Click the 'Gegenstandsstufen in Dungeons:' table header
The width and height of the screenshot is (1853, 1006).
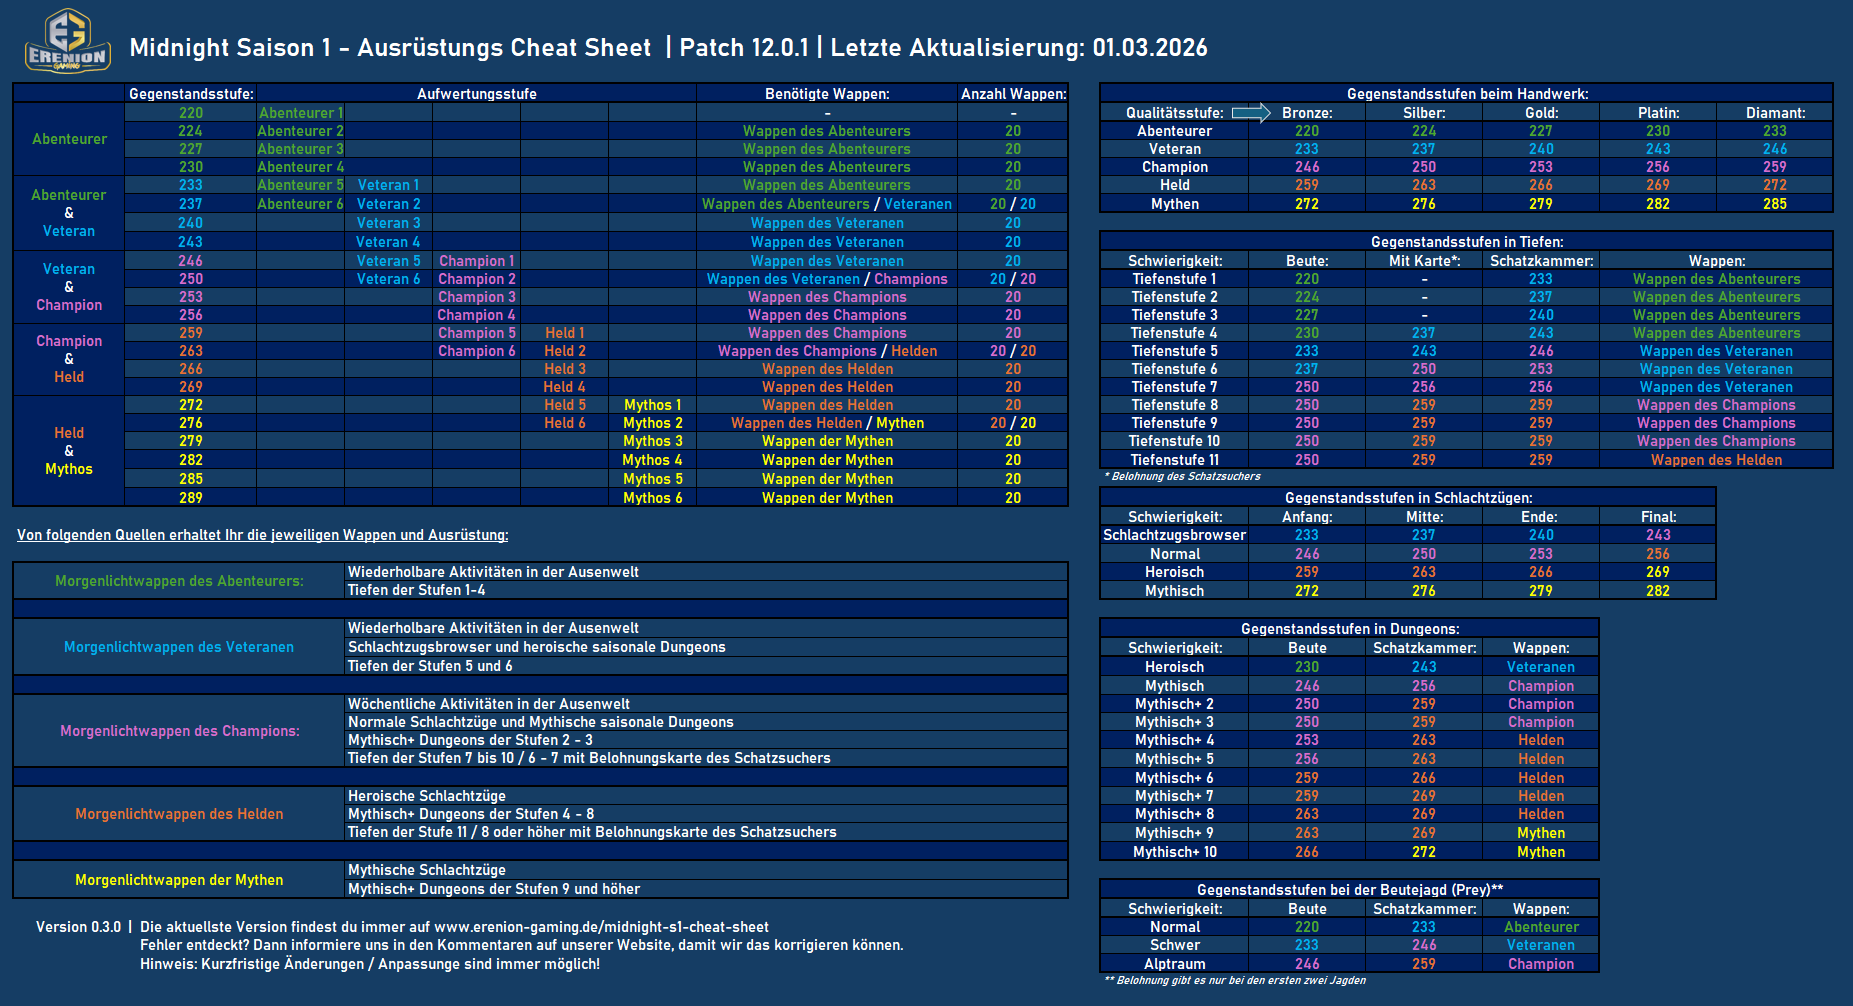(x=1349, y=629)
